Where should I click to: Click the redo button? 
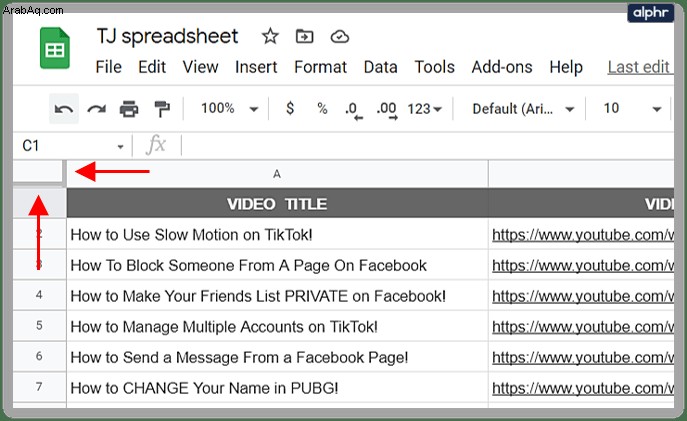[96, 109]
